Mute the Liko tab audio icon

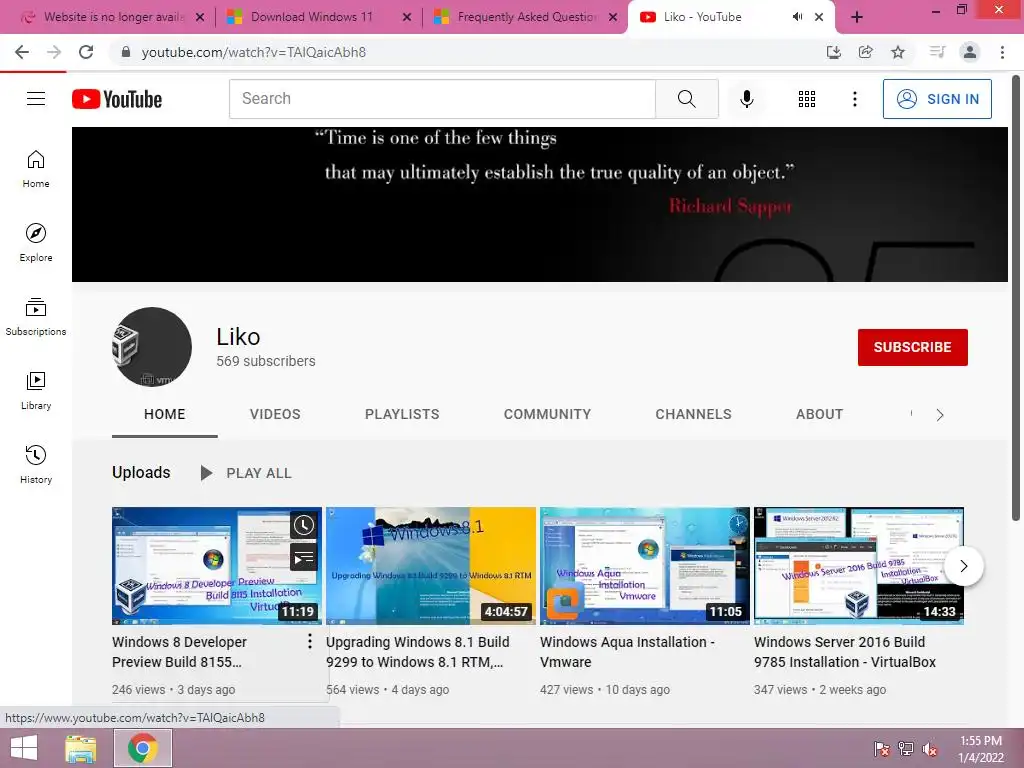click(x=797, y=17)
